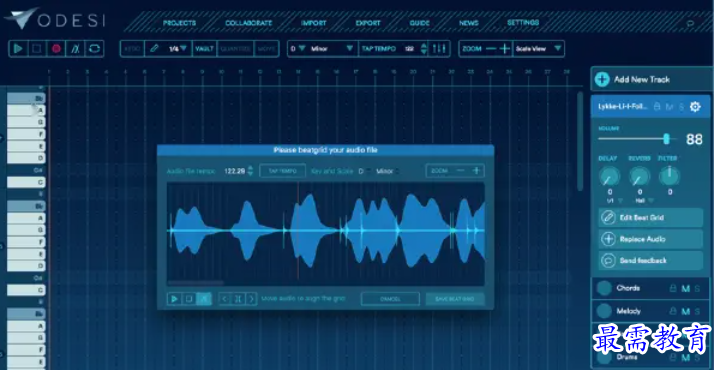Hit the red record button
The height and width of the screenshot is (370, 717).
(x=56, y=48)
